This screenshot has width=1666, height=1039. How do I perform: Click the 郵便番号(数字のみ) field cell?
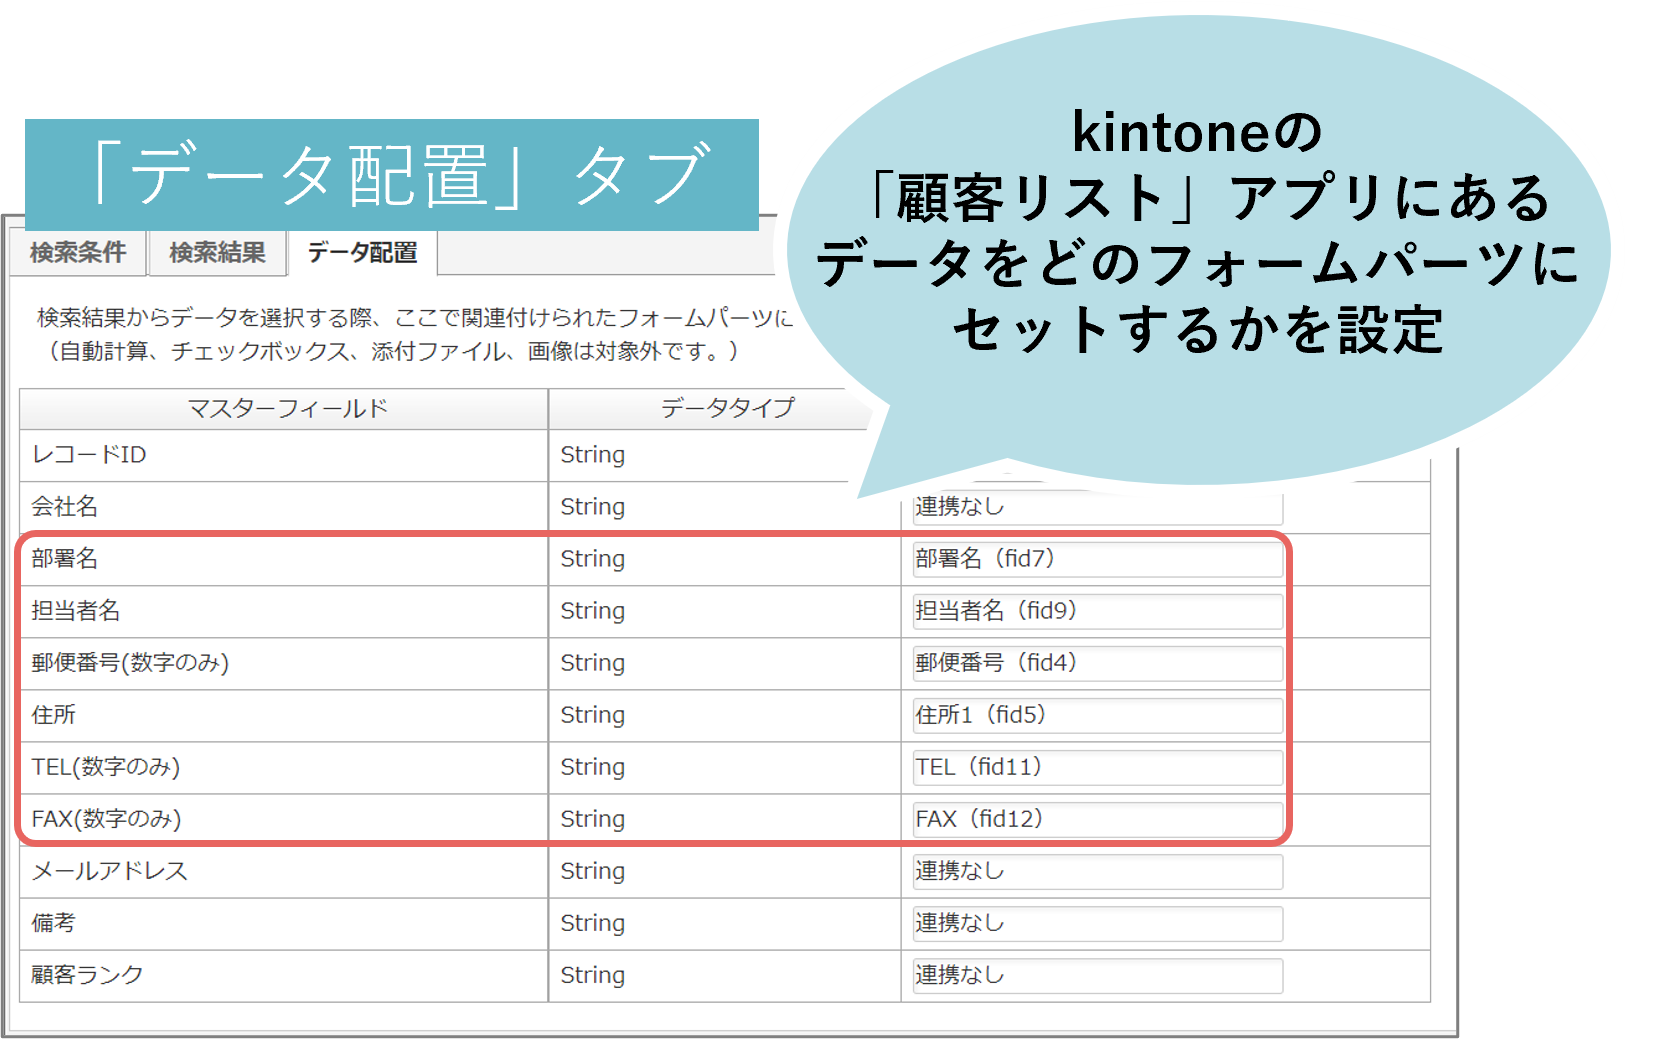[x=284, y=663]
